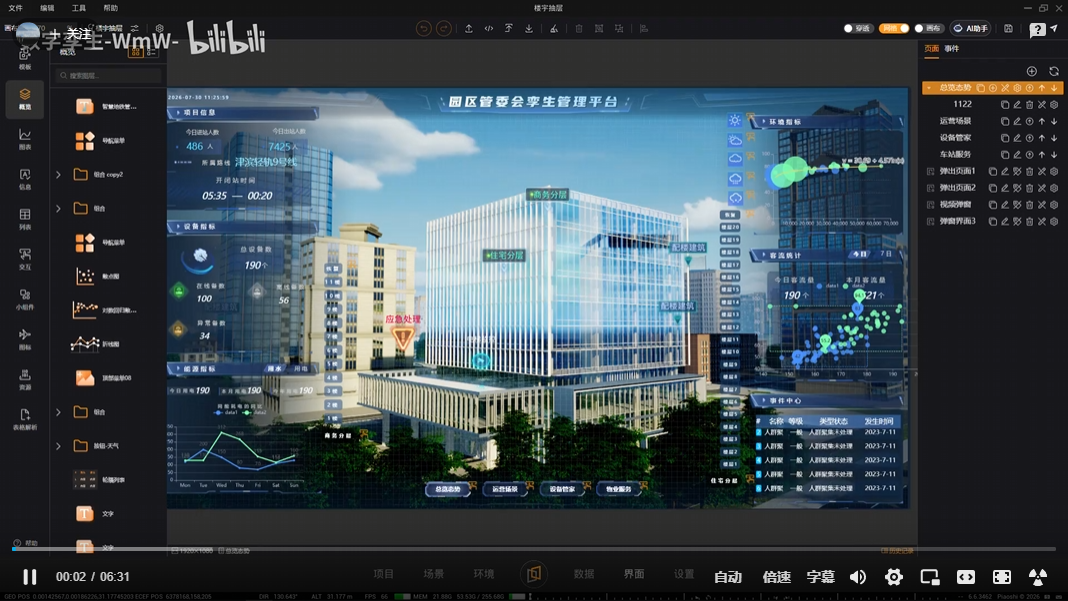Click the download icon in toolbar

(529, 29)
